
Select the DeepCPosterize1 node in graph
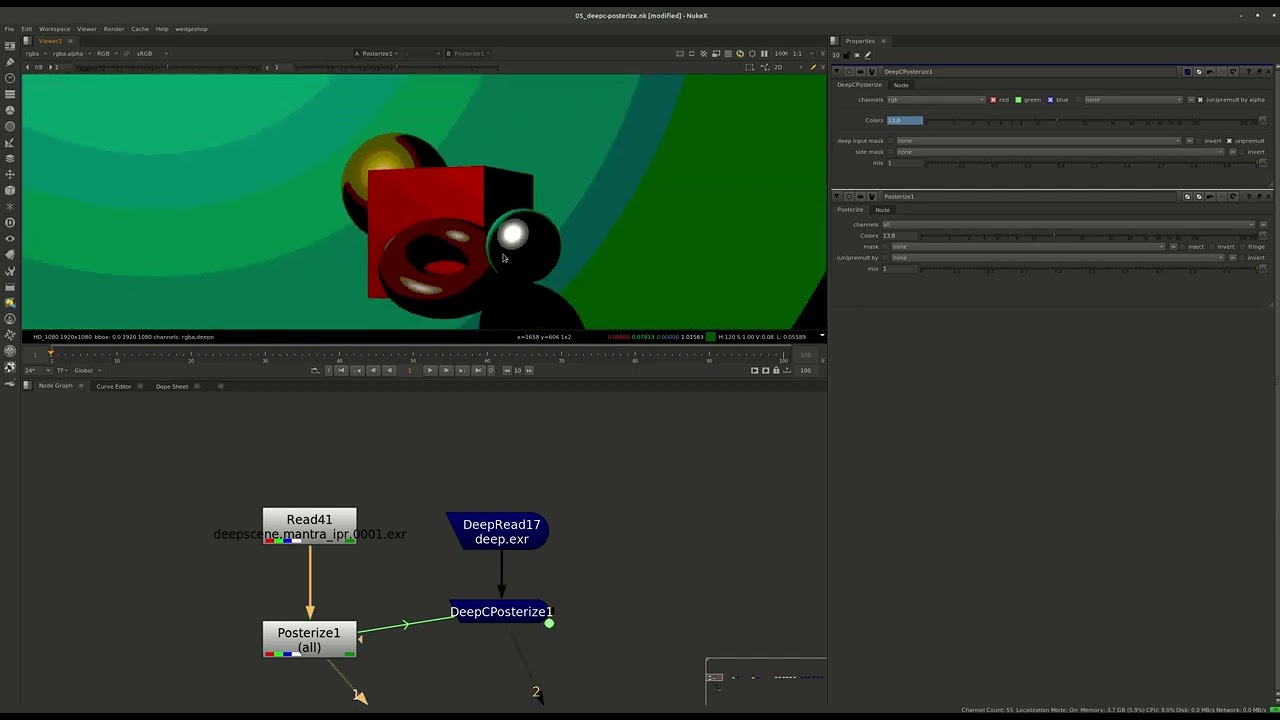tap(501, 611)
